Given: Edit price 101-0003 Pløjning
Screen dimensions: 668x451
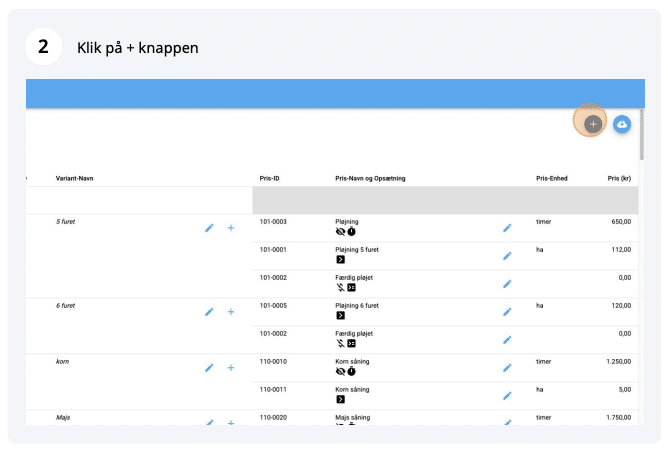Looking at the screenshot, I should point(507,228).
